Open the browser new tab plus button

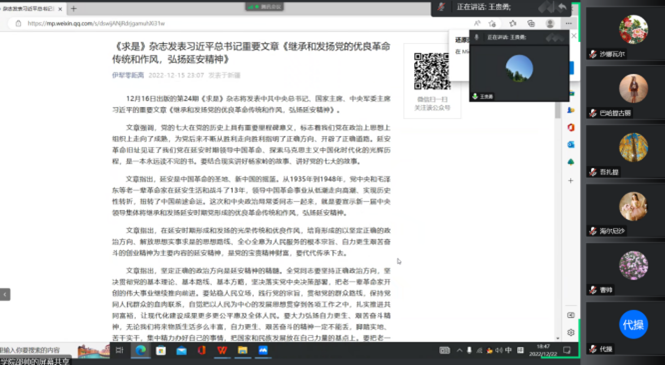pos(73,8)
